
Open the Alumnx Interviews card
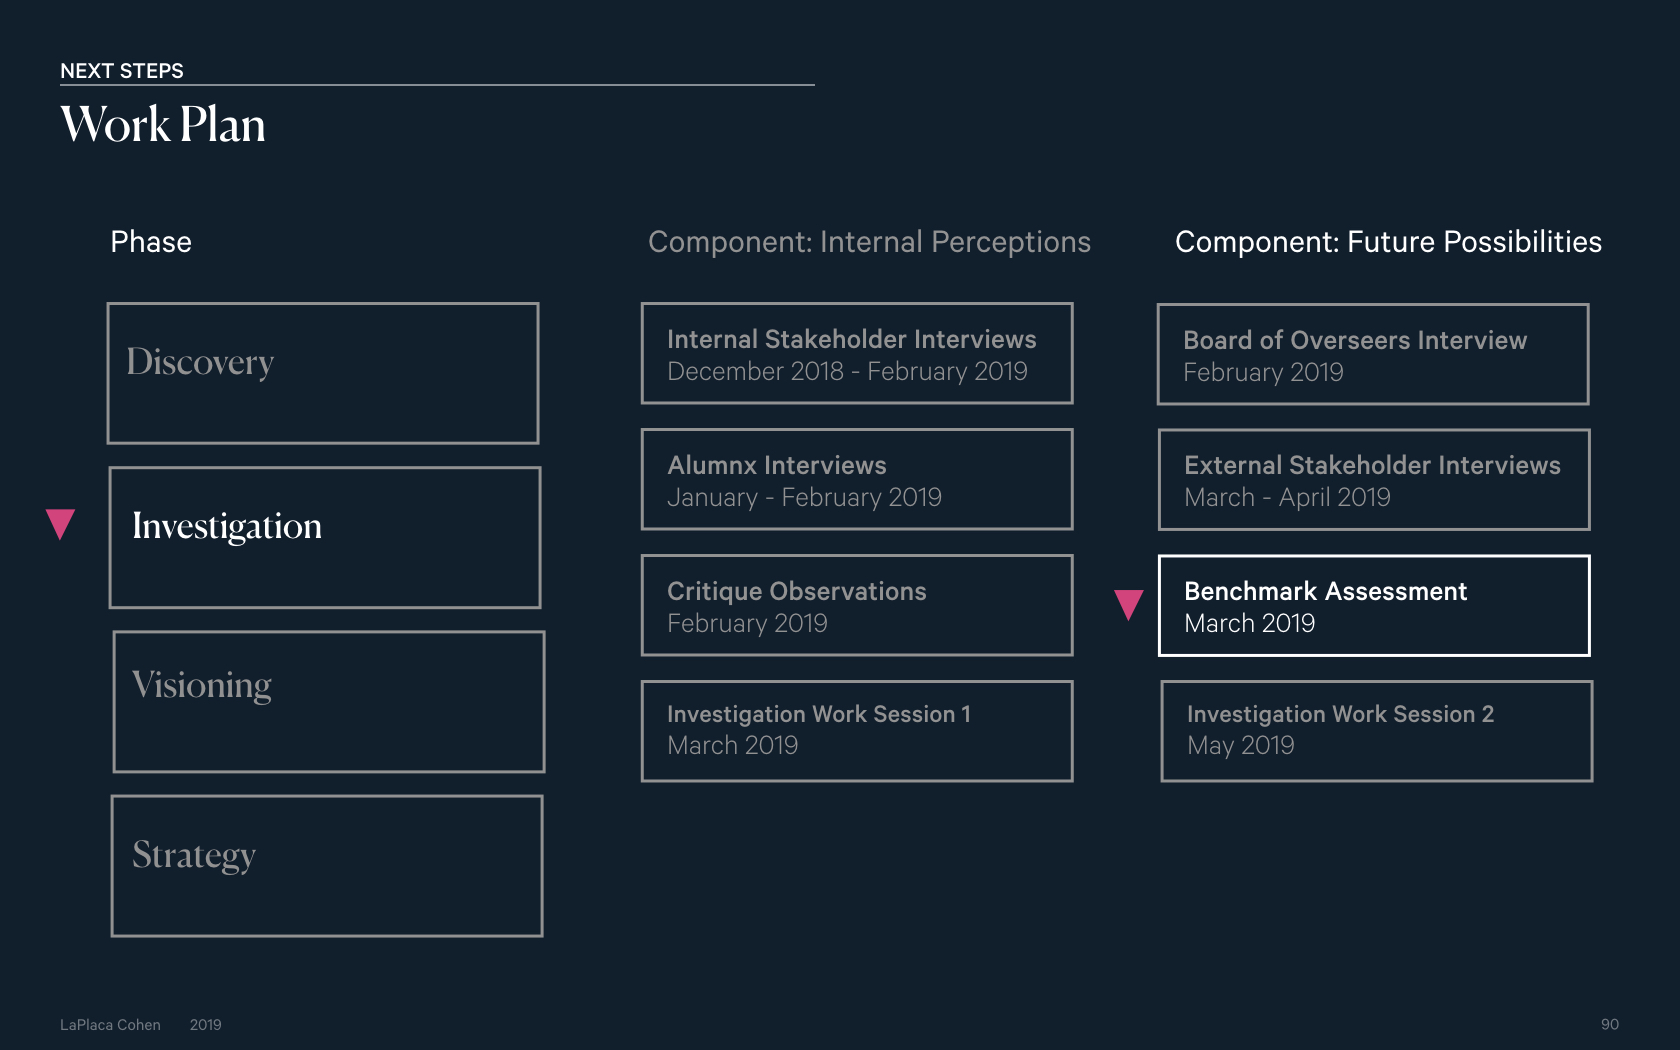pyautogui.click(x=857, y=479)
